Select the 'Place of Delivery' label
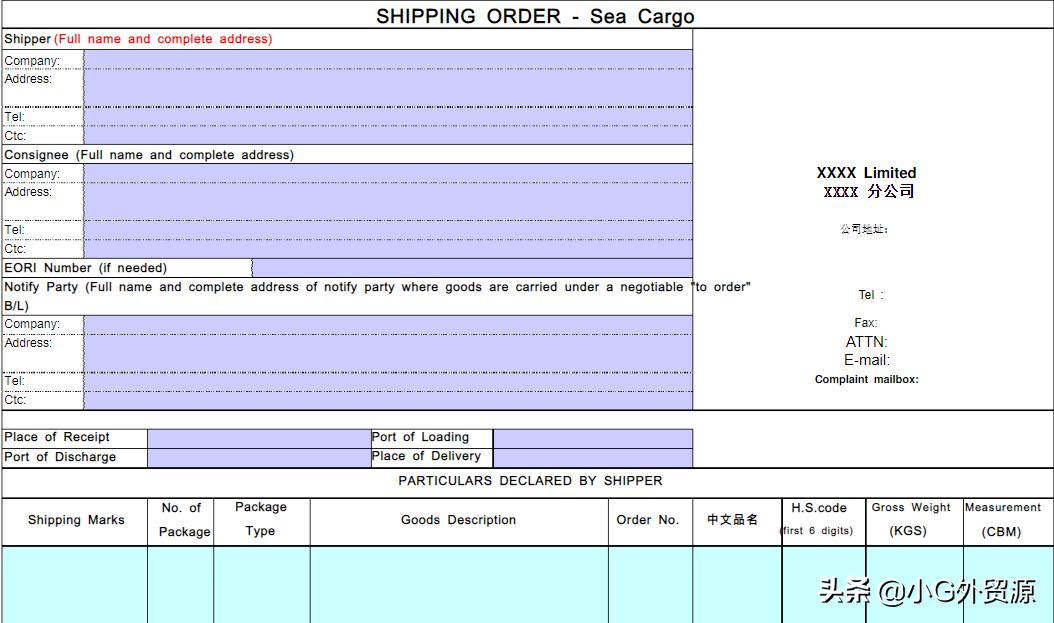 click(426, 456)
